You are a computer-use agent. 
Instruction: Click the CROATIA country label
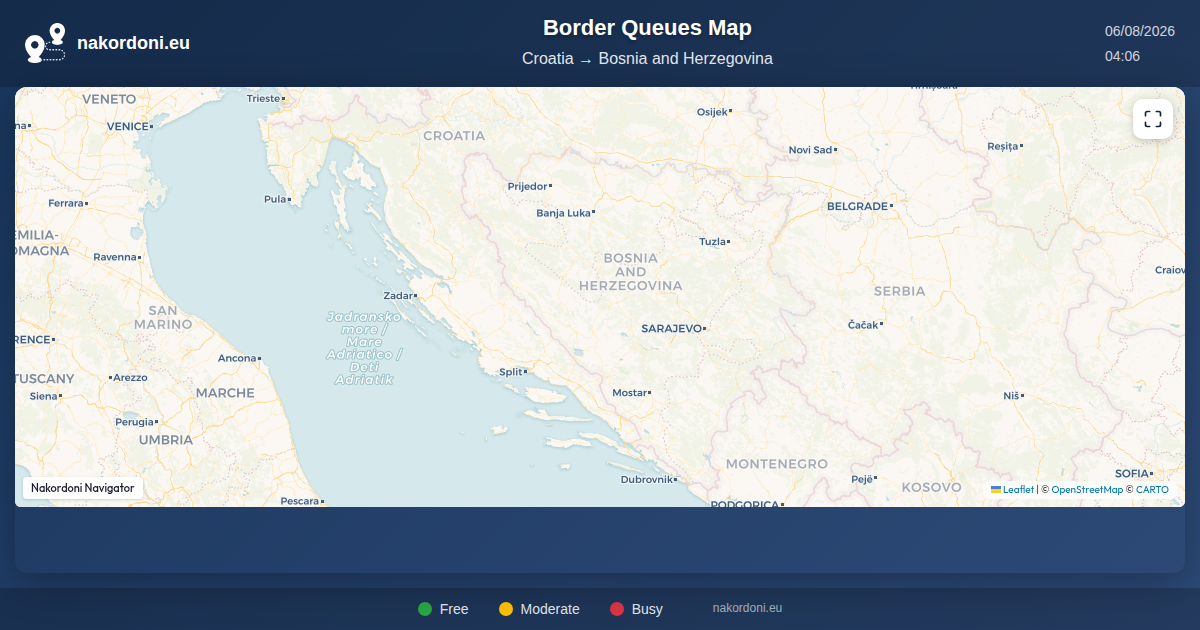tap(454, 136)
